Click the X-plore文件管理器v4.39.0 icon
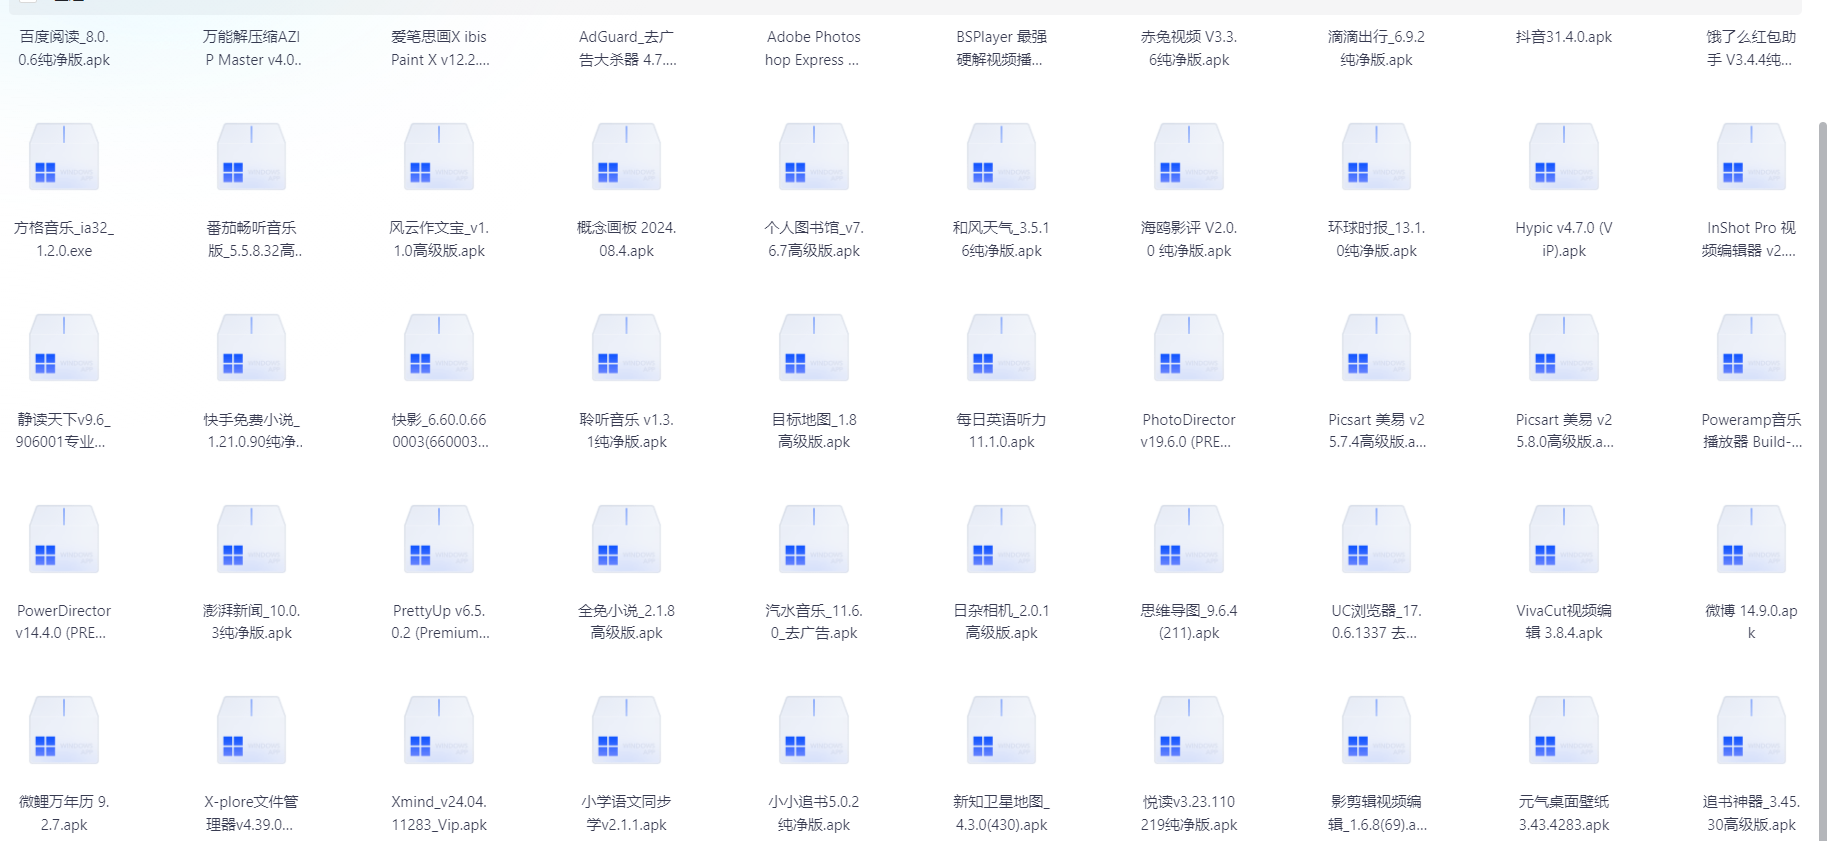The image size is (1828, 841). click(x=251, y=730)
